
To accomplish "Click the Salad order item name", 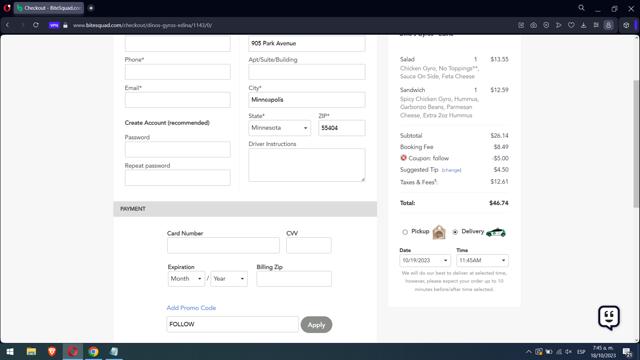I will [407, 60].
